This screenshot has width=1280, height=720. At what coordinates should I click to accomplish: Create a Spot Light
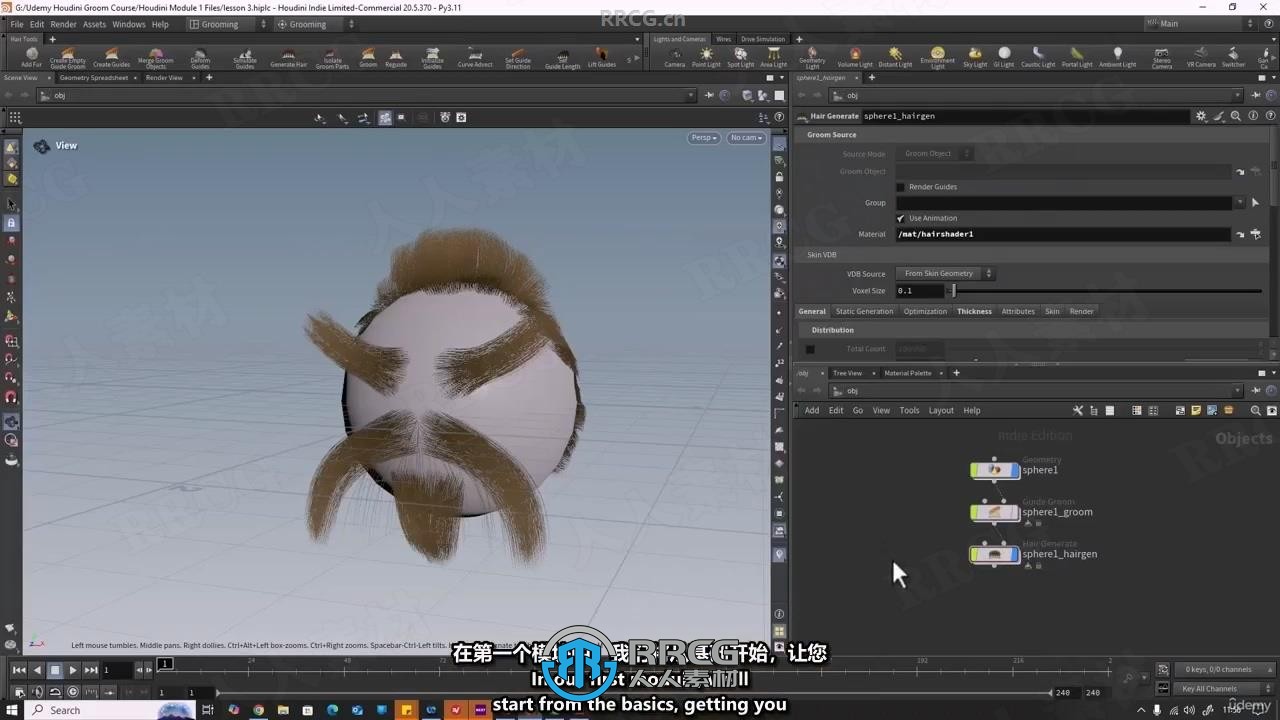point(740,58)
